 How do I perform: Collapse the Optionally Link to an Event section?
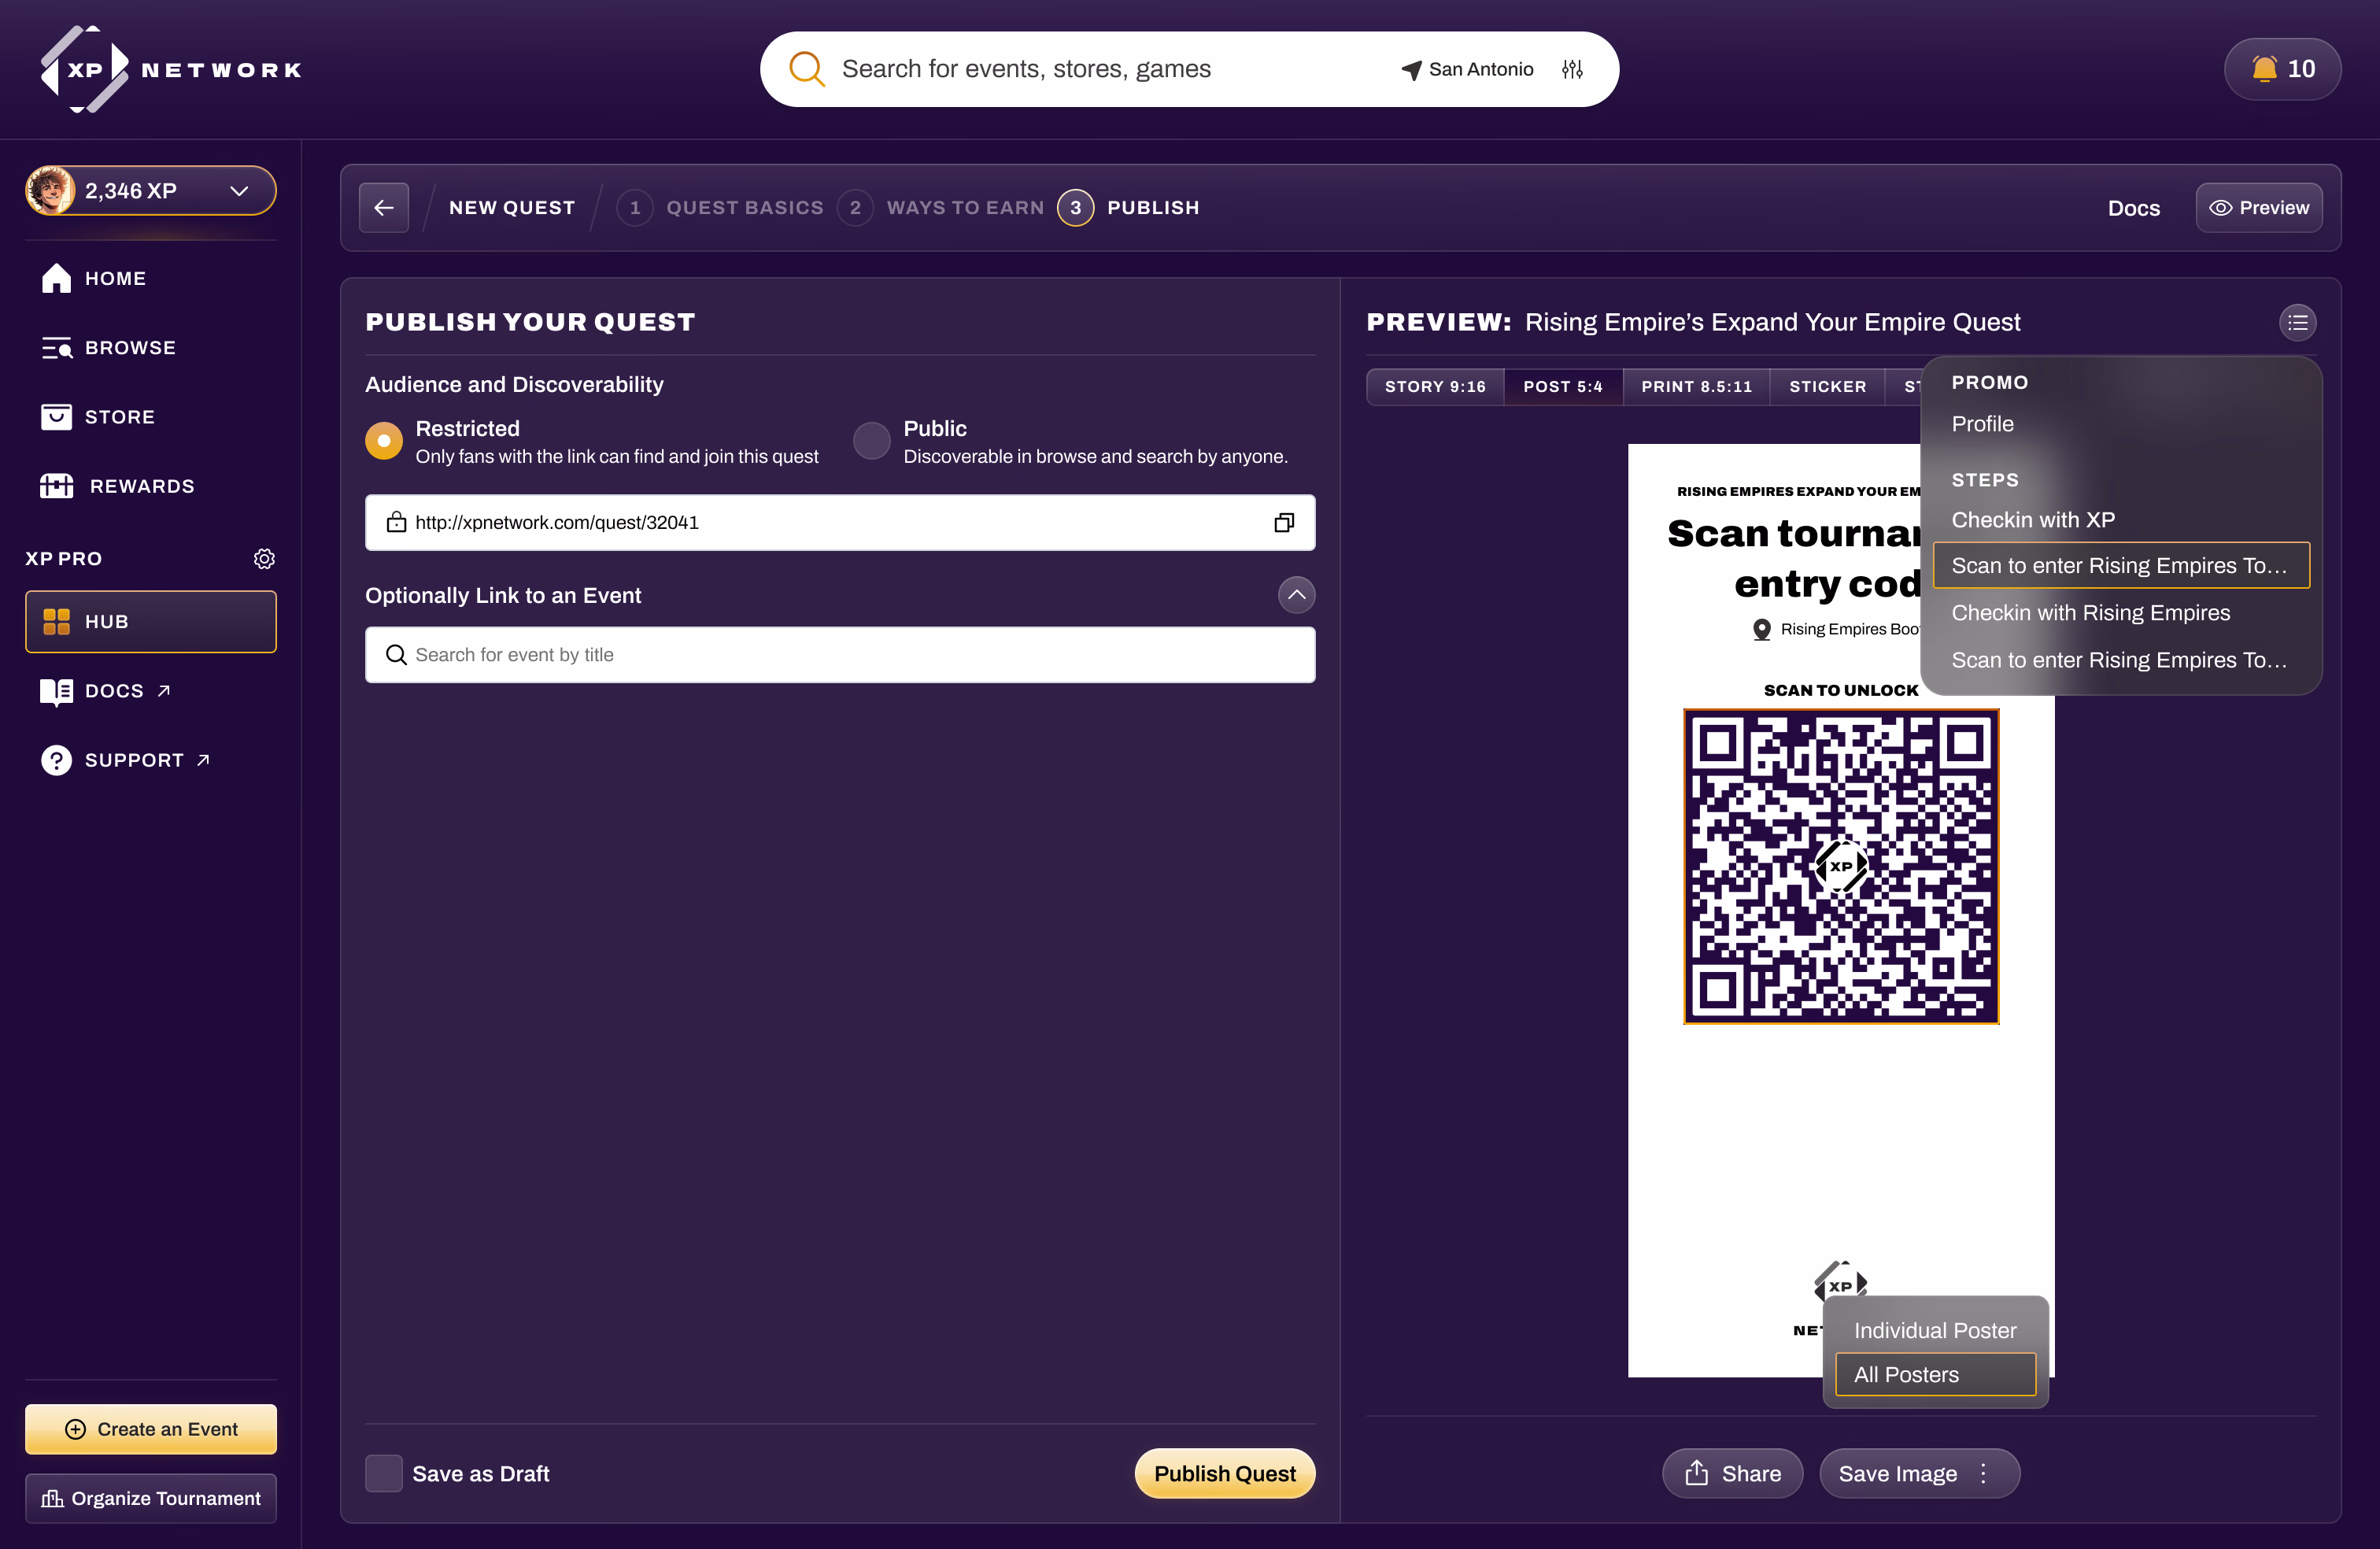[1296, 595]
